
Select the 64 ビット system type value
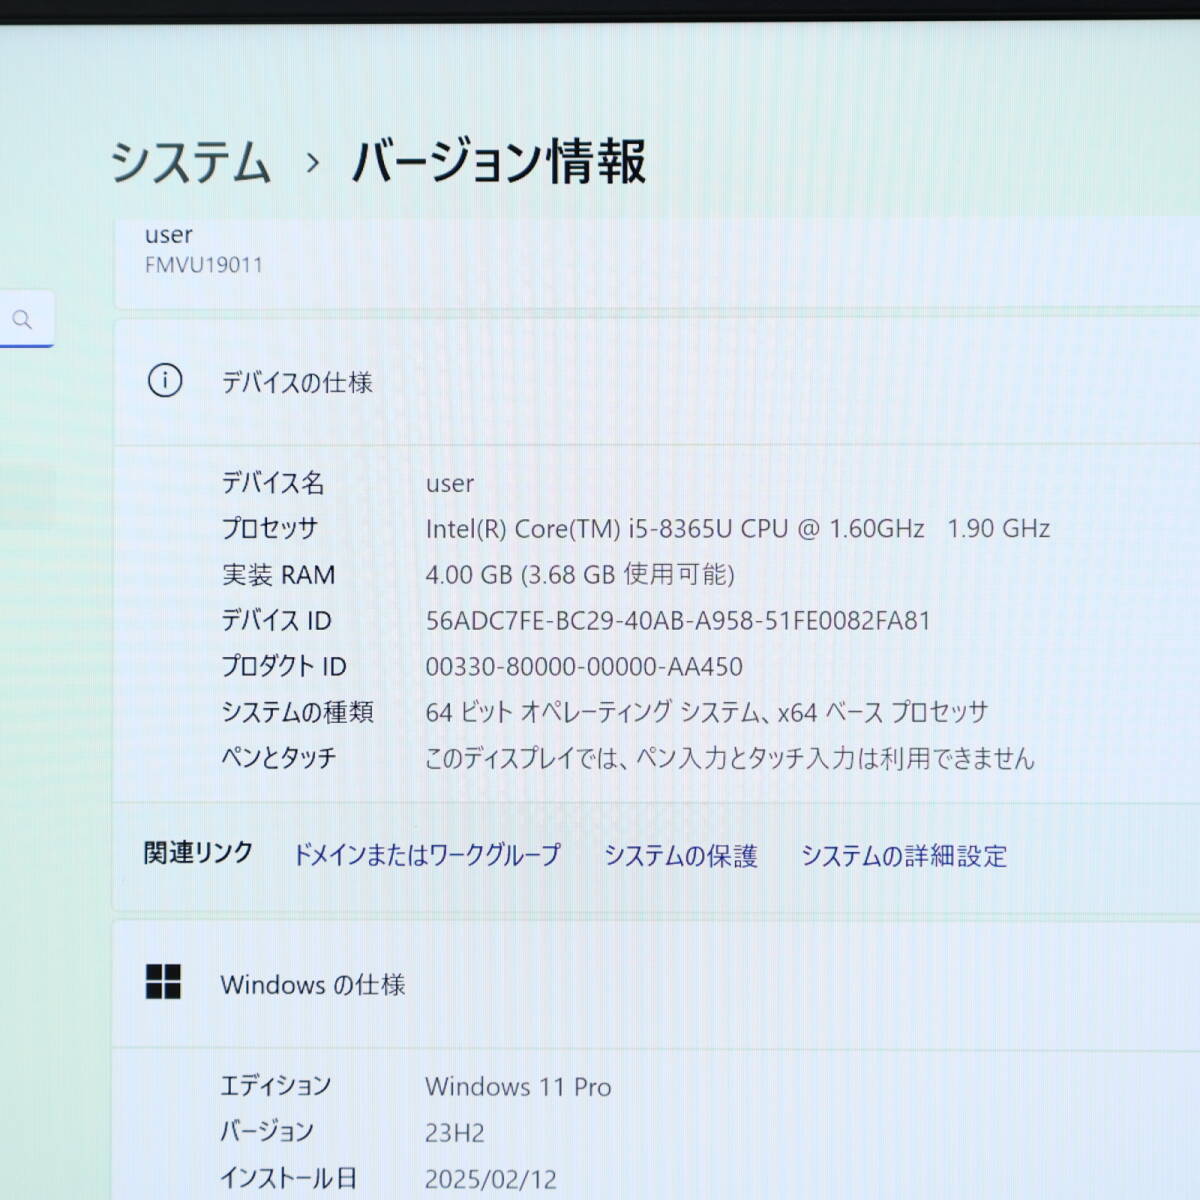click(707, 712)
